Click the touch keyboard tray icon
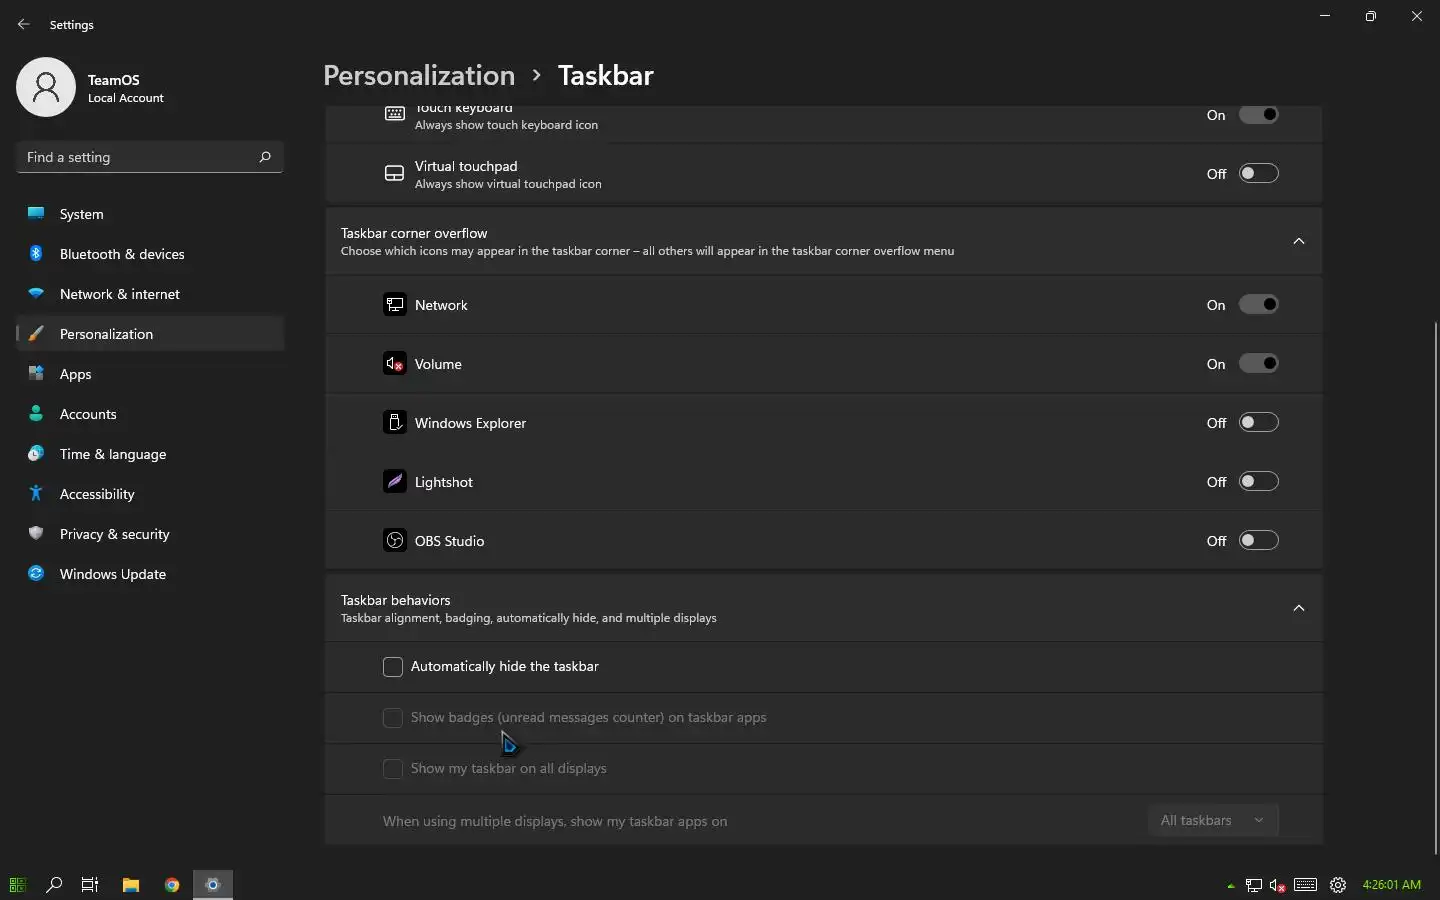This screenshot has height=900, width=1440. pos(1305,885)
